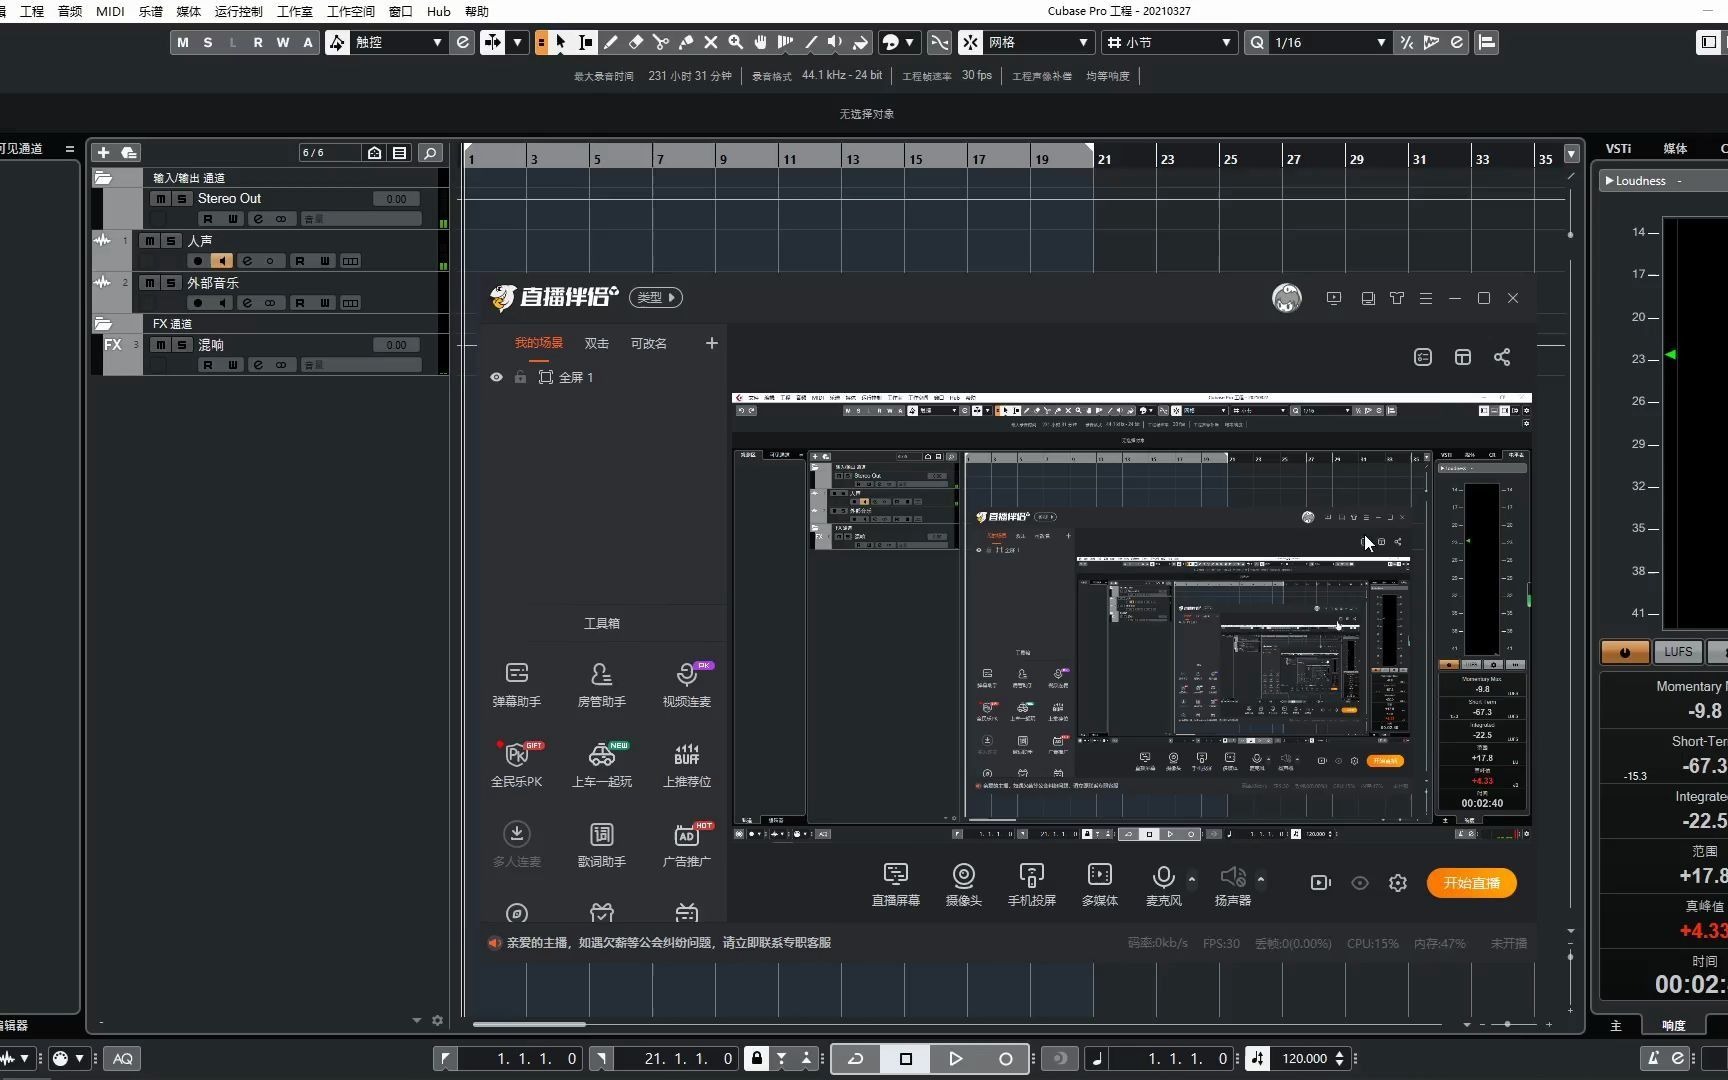Toggle lock on 全屏 1 source
Viewport: 1728px width, 1080px height.
520,377
